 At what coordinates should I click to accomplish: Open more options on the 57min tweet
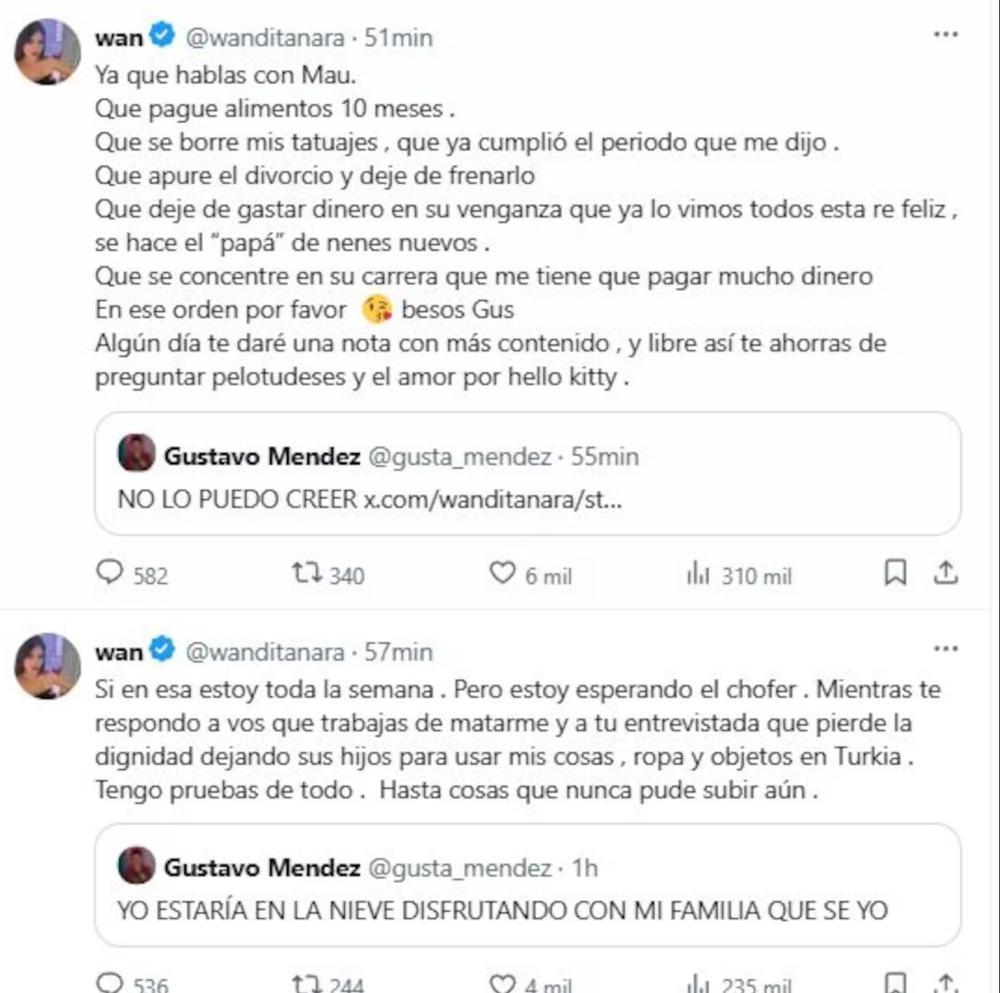[x=945, y=650]
